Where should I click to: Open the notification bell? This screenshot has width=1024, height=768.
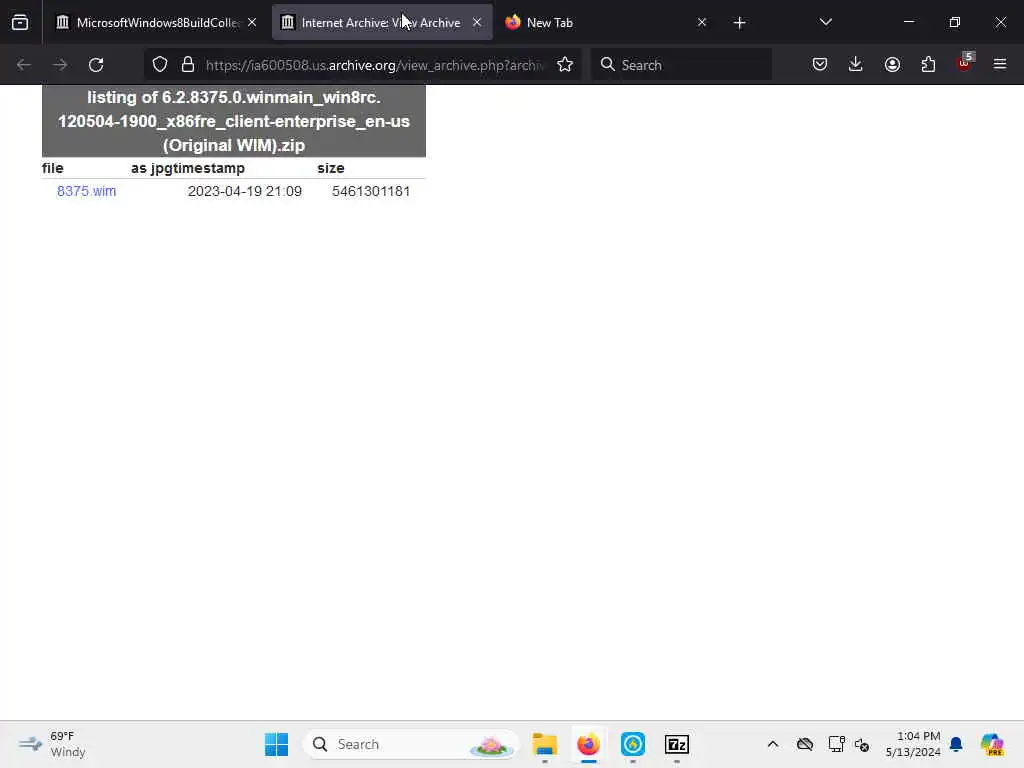pyautogui.click(x=957, y=744)
